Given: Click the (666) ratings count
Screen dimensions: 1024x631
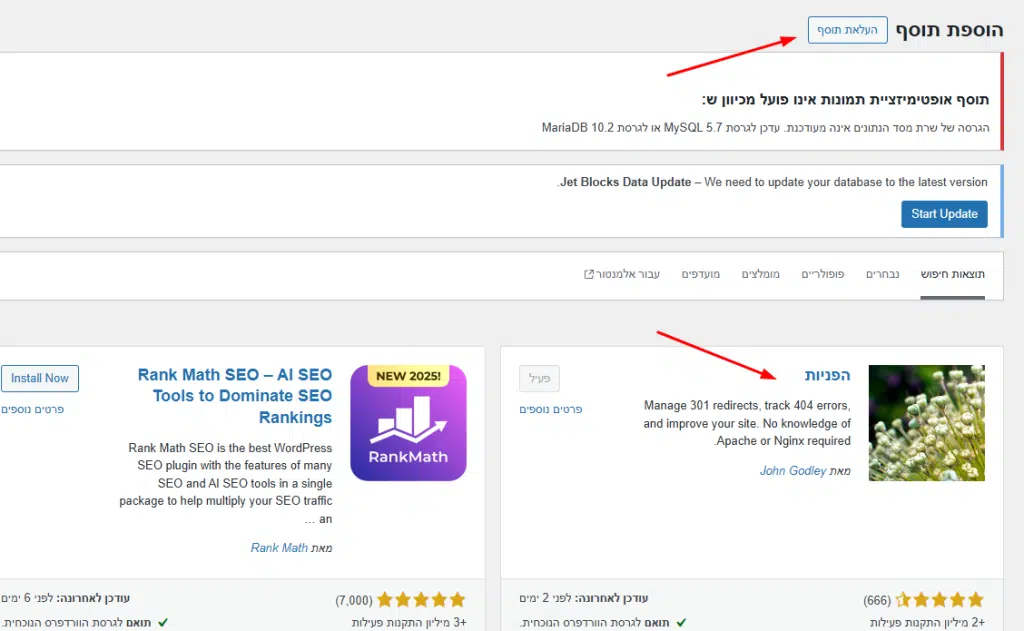Looking at the screenshot, I should click(x=877, y=600).
